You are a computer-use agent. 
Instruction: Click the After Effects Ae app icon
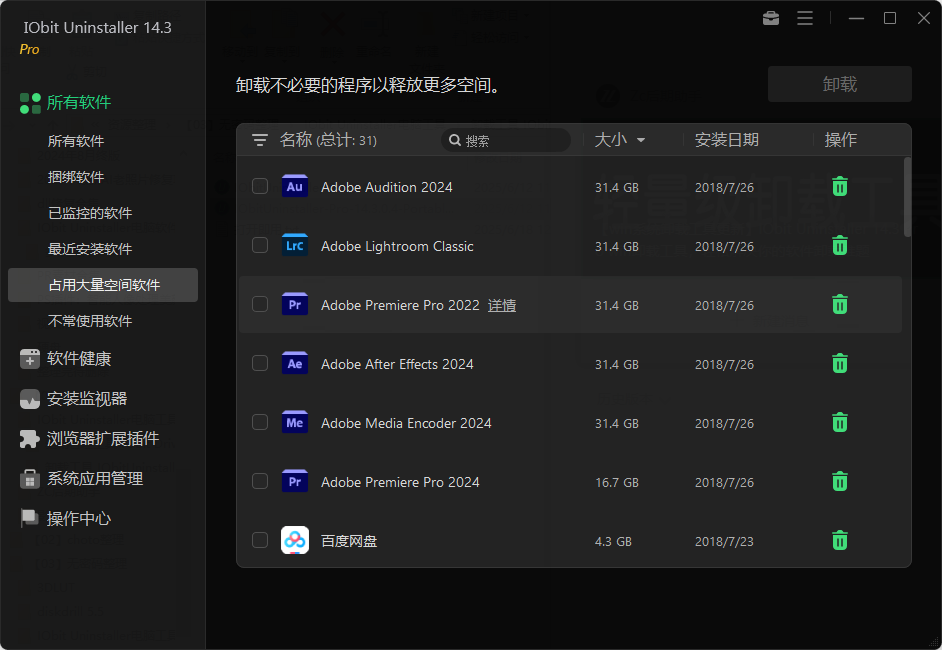294,363
